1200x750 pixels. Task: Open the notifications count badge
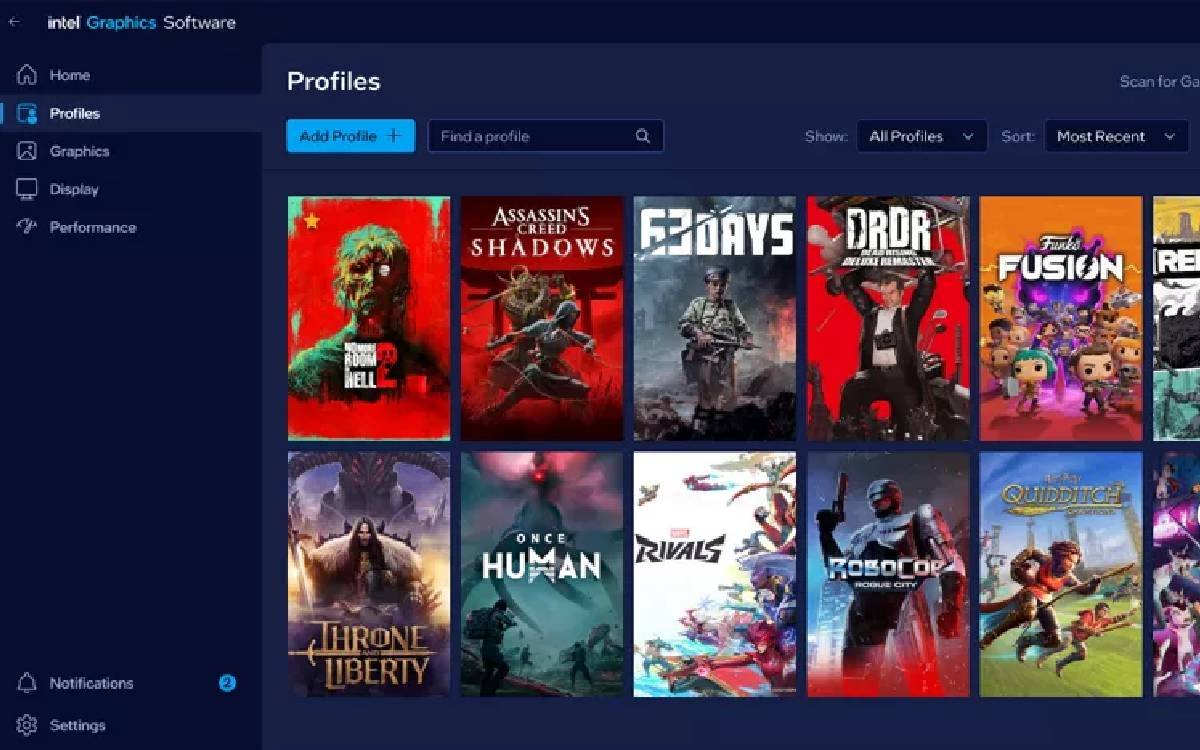(x=227, y=683)
